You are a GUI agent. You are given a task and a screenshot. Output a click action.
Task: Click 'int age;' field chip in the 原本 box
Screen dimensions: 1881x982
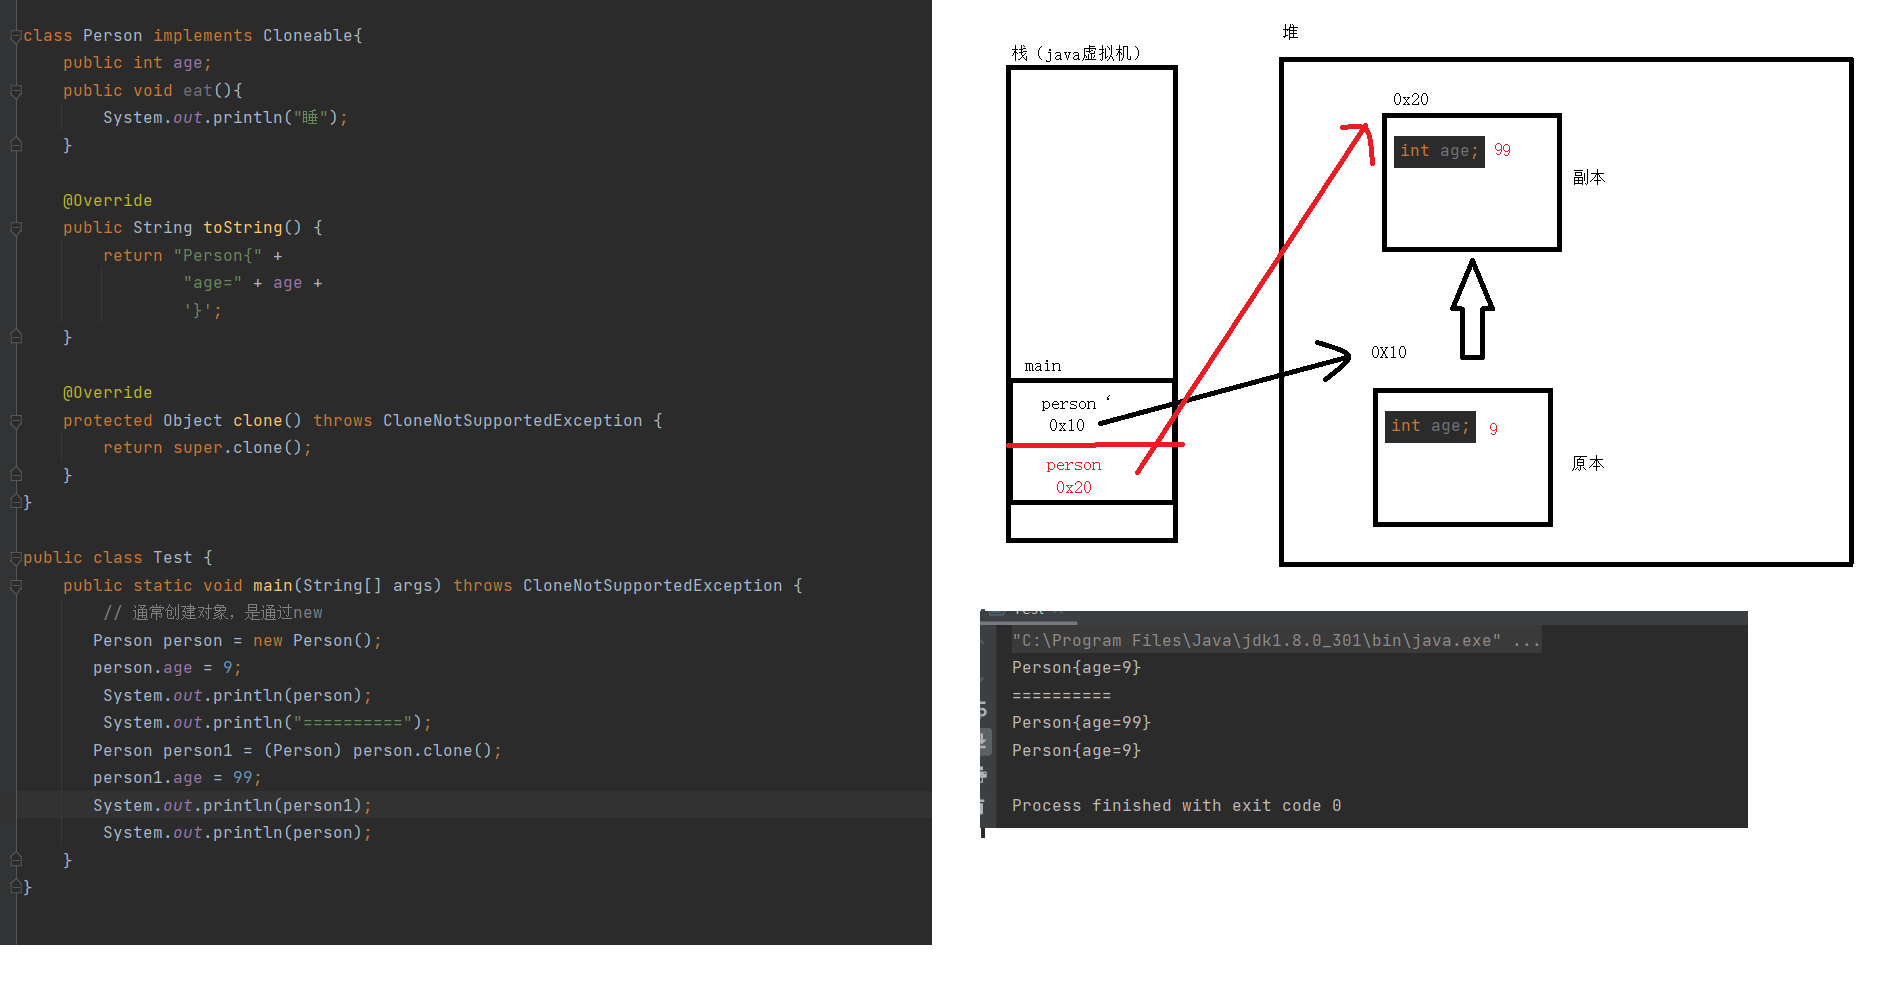tap(1430, 426)
